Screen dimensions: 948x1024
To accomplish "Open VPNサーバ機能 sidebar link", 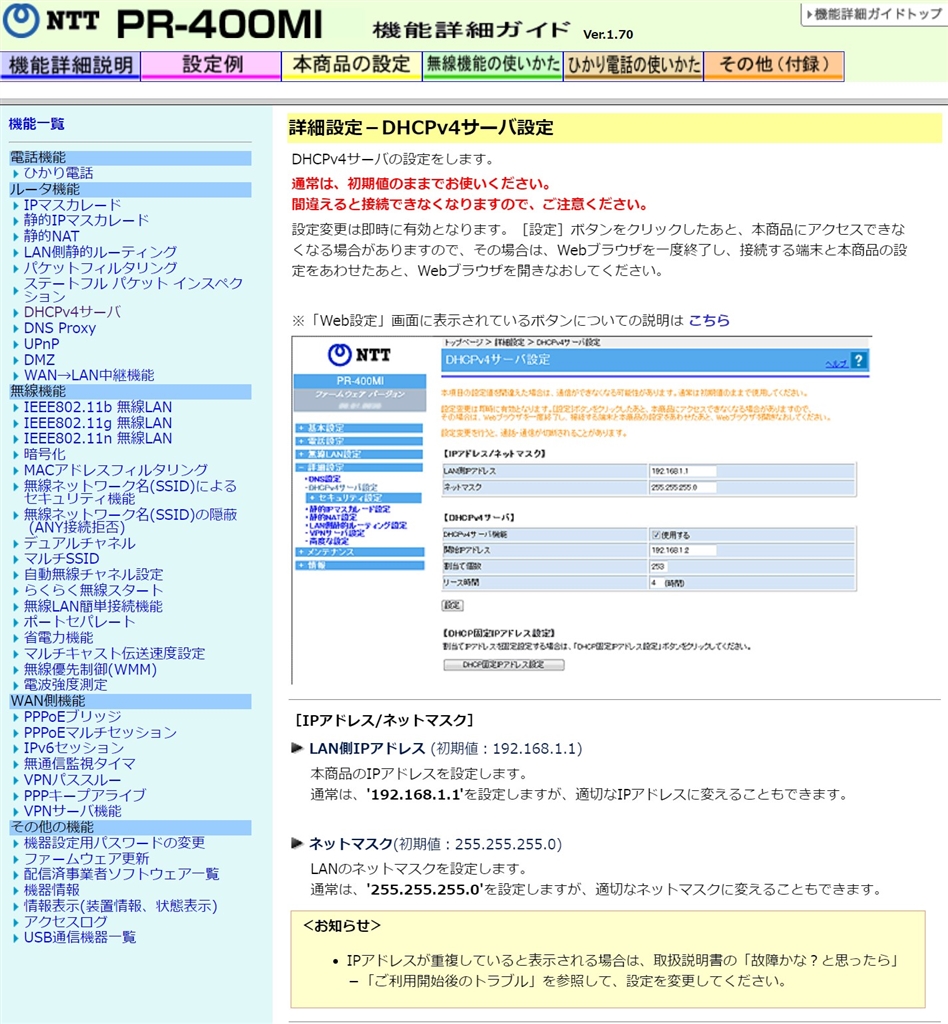I will (x=72, y=811).
